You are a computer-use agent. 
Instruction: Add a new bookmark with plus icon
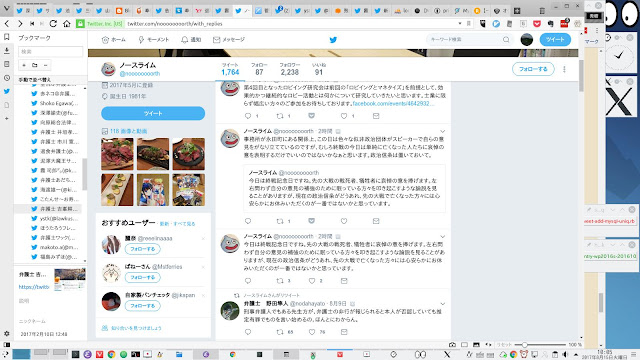(24, 65)
